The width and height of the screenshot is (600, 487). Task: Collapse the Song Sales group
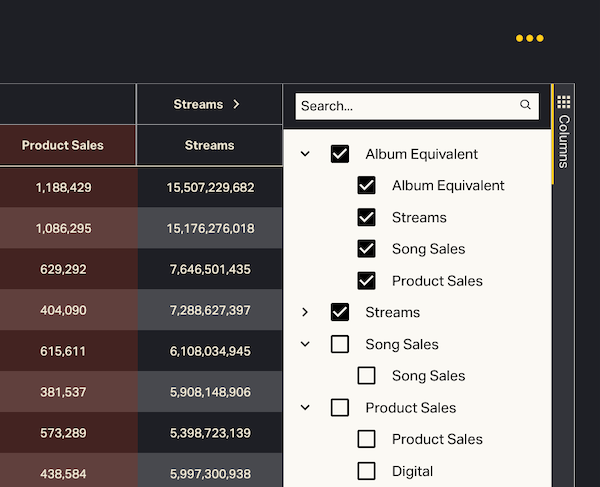click(306, 344)
